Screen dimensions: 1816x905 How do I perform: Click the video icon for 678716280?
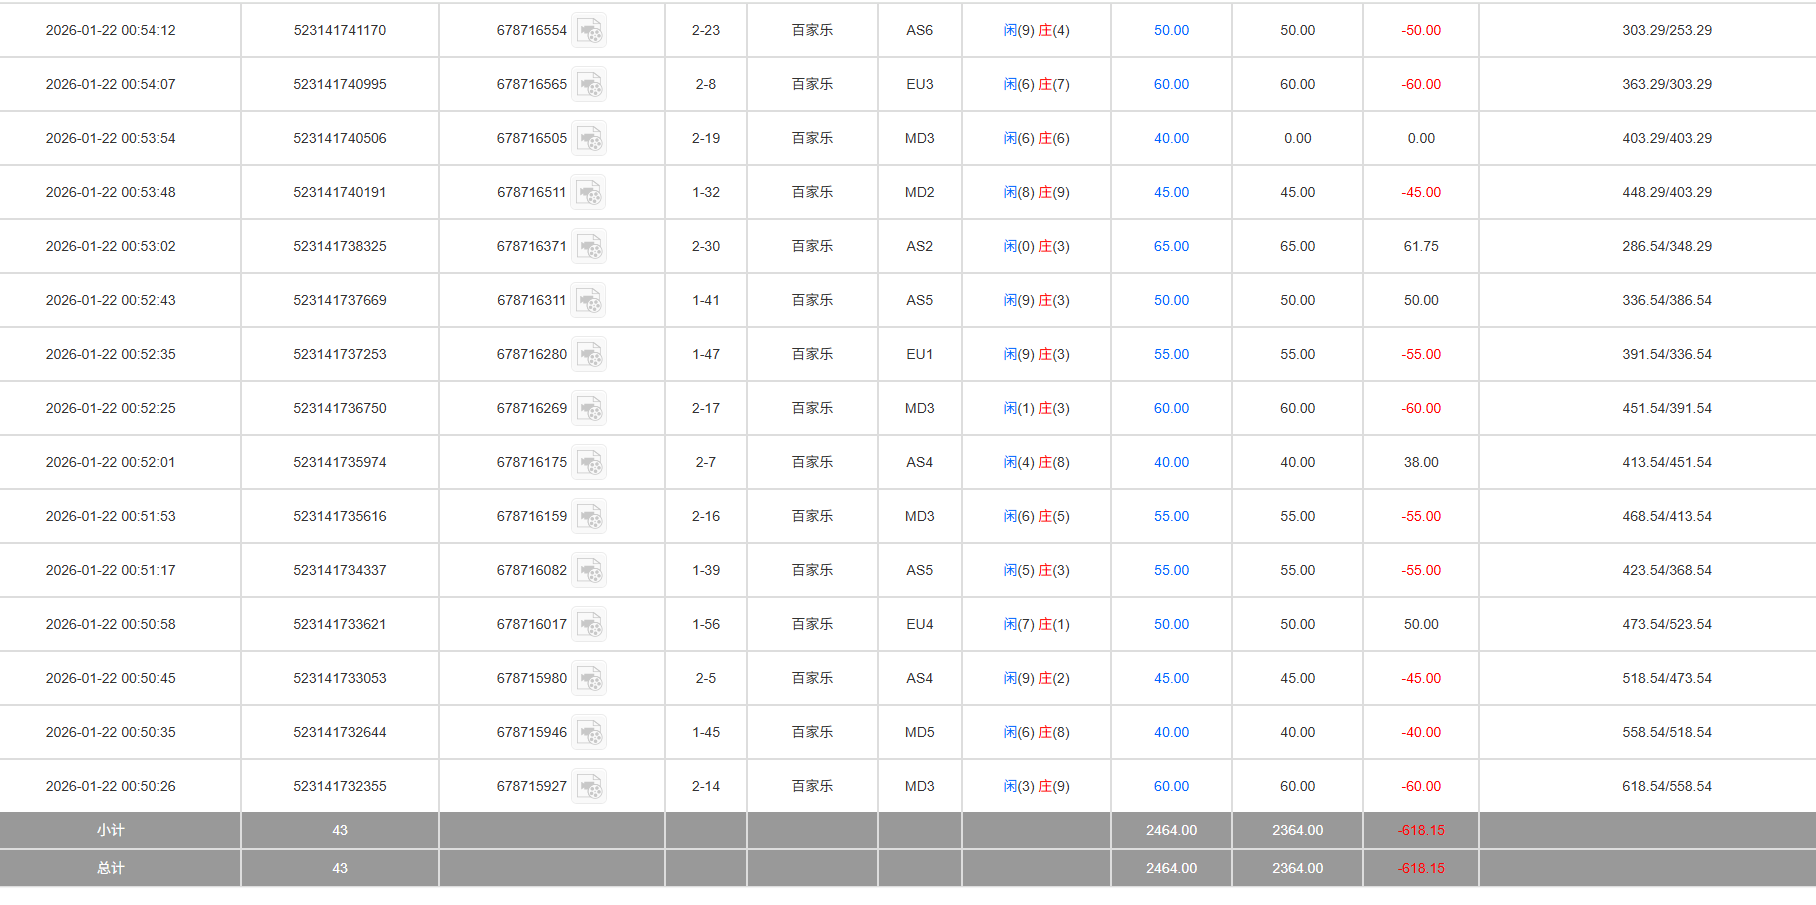590,355
